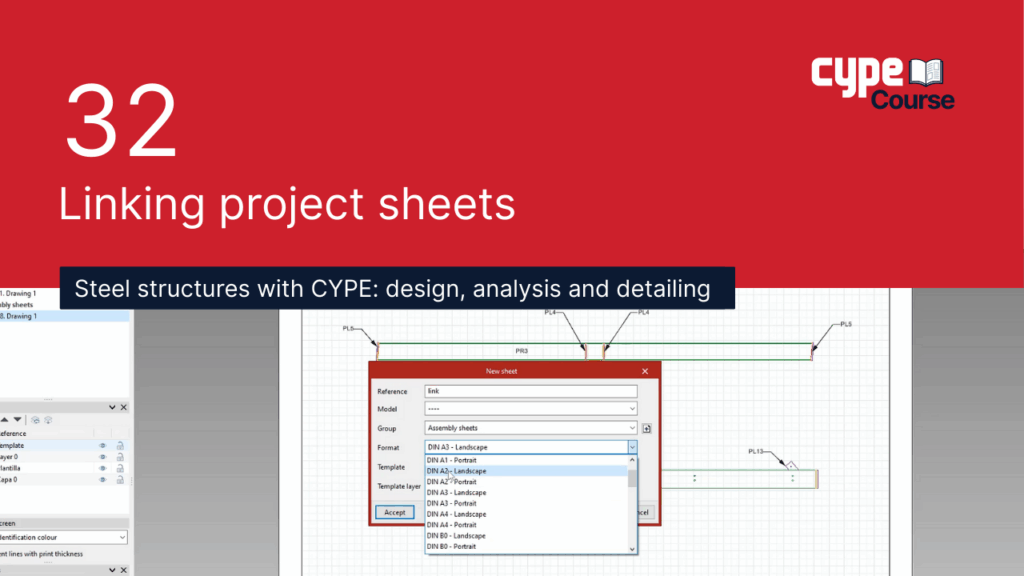Toggle visibility of Layer 0
Image resolution: width=1024 pixels, height=576 pixels.
point(102,457)
